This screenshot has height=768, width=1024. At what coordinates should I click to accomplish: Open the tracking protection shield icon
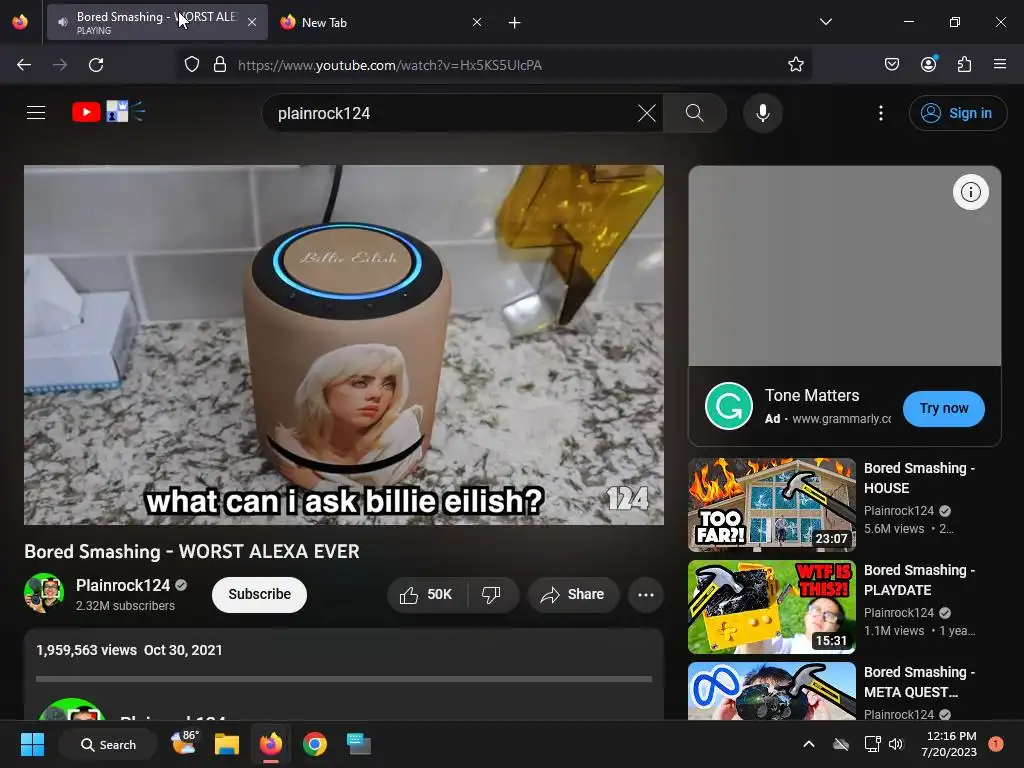click(x=191, y=65)
